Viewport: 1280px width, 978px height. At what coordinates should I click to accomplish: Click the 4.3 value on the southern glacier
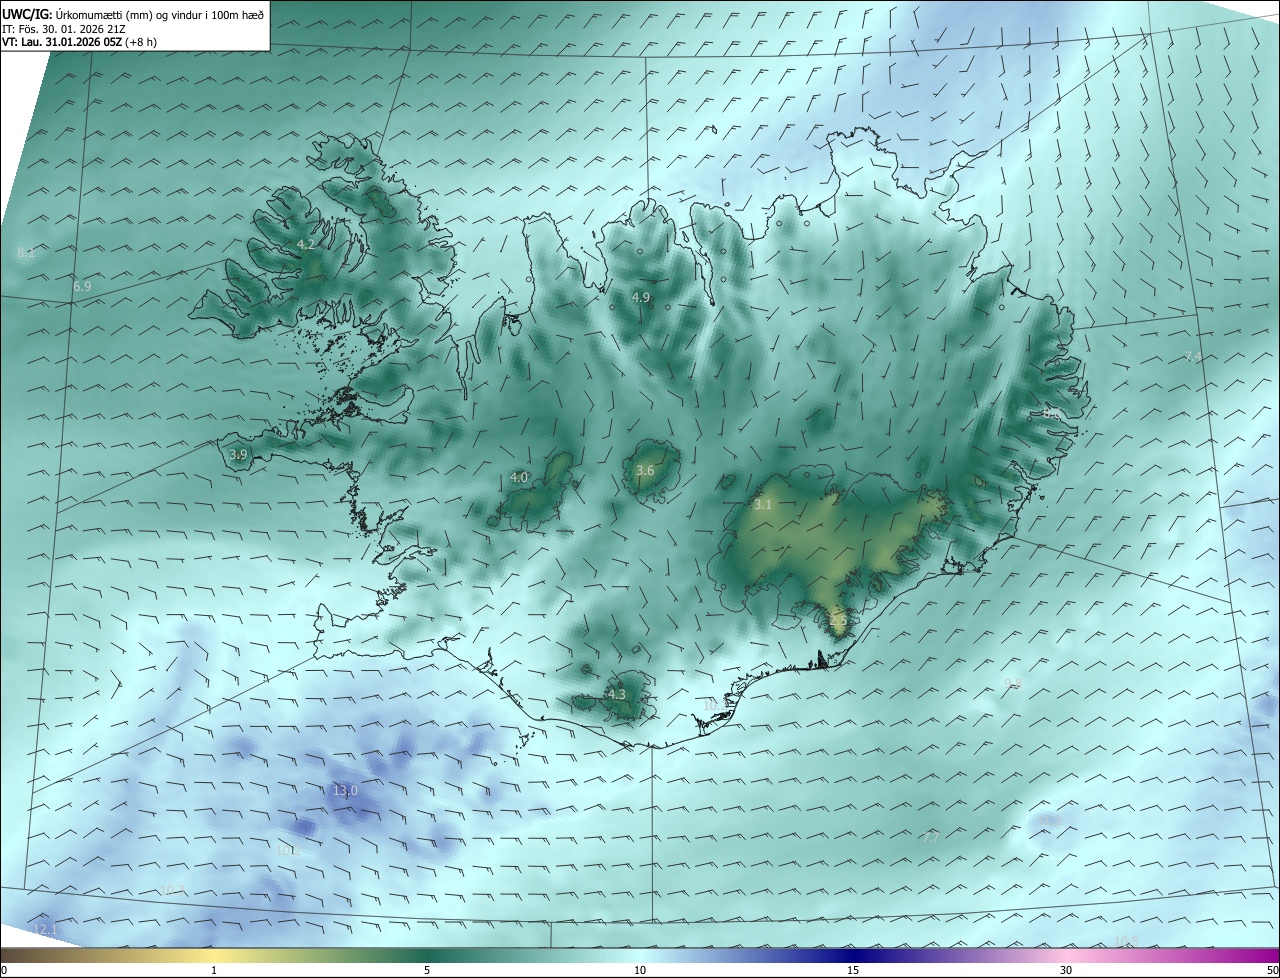[x=616, y=695]
